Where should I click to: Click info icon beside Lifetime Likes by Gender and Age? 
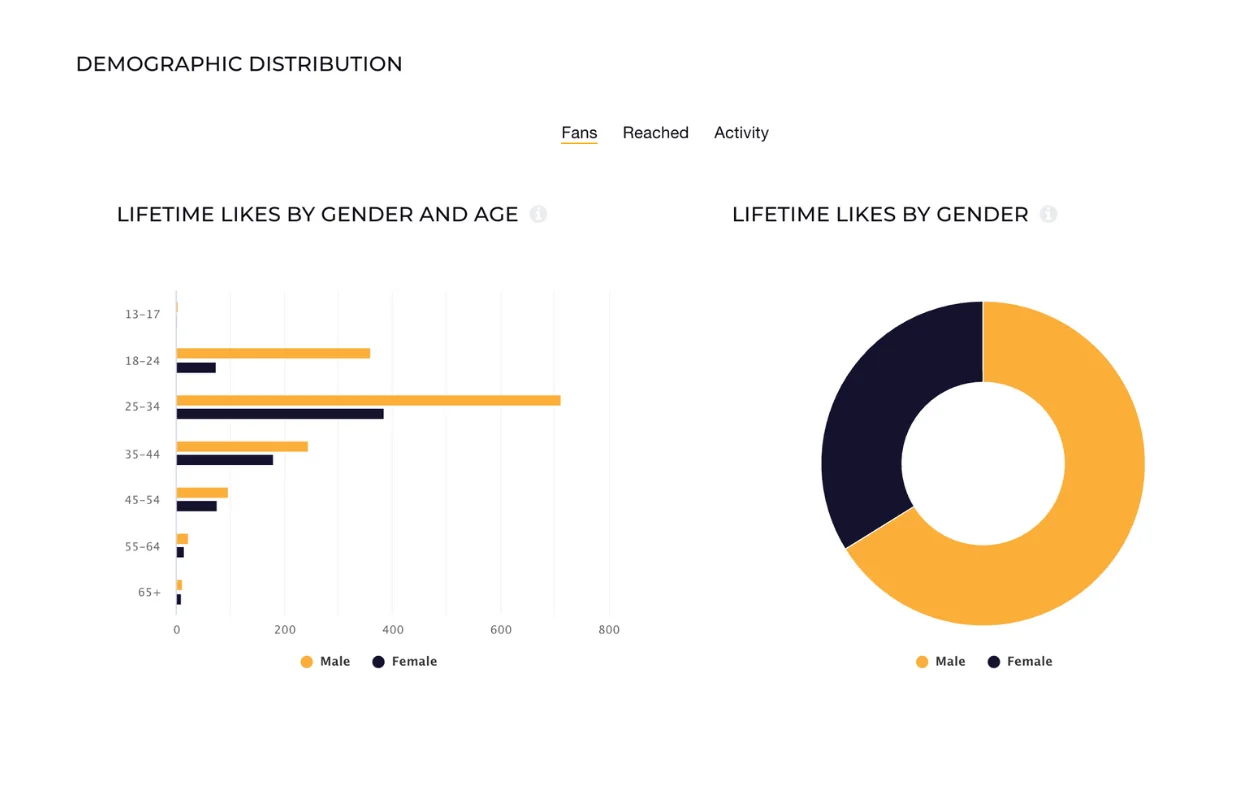[538, 214]
